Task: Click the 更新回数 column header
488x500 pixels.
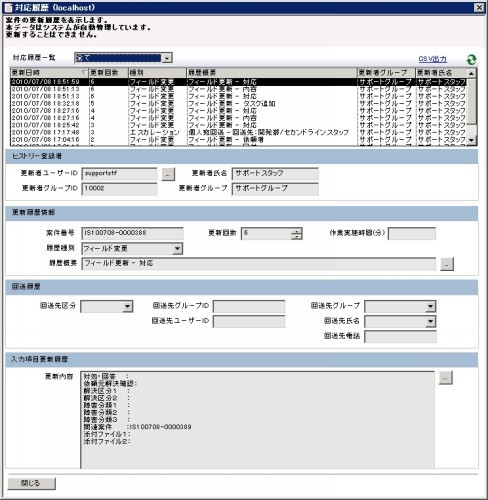Action: (109, 73)
